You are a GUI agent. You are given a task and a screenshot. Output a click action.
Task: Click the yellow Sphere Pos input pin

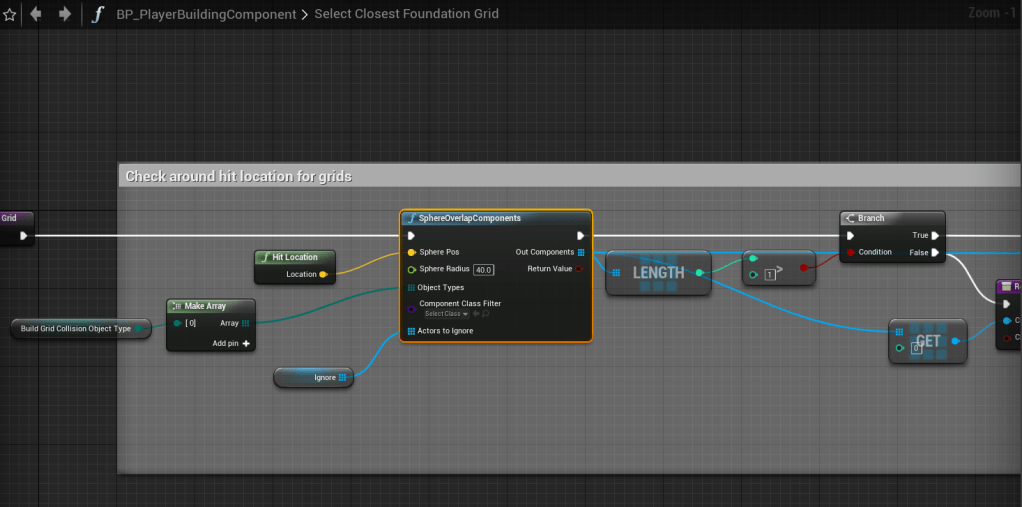coord(411,252)
